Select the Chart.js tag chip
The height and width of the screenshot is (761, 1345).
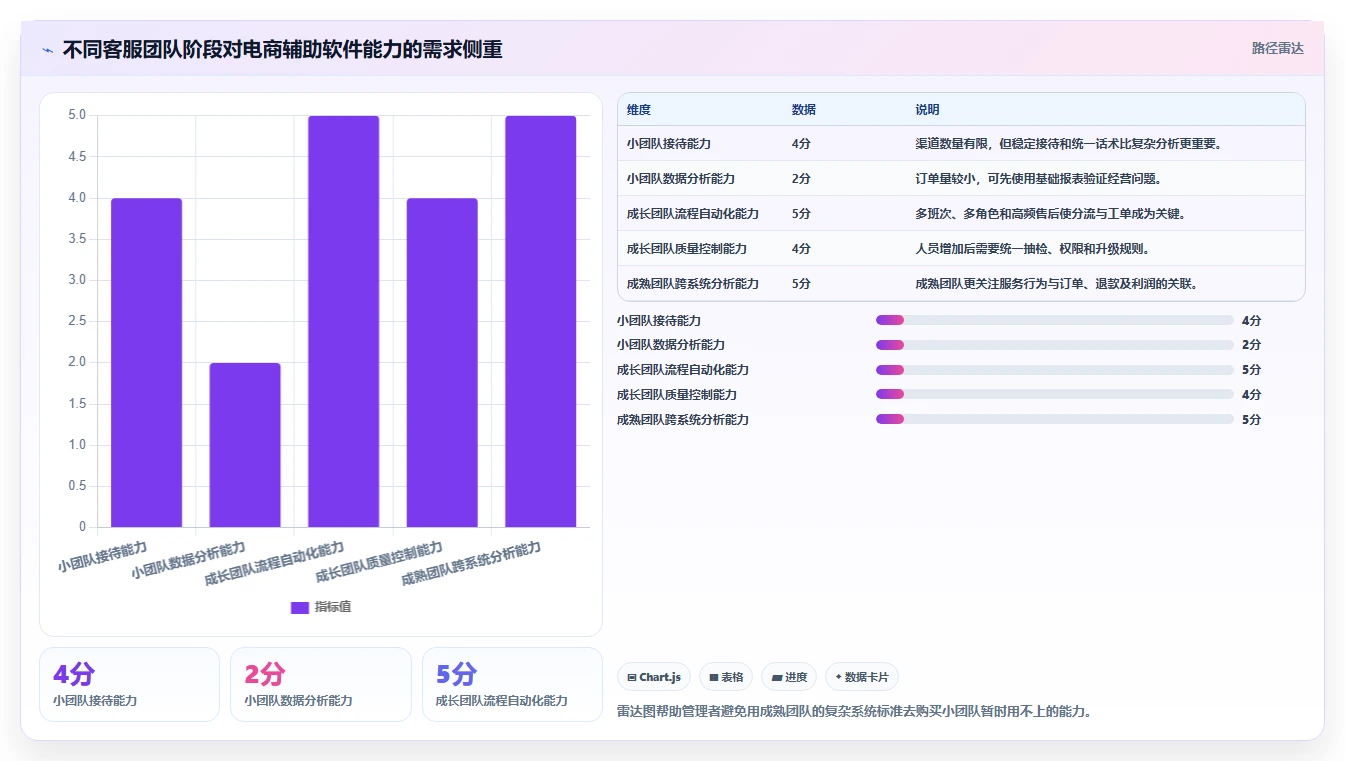[x=654, y=677]
